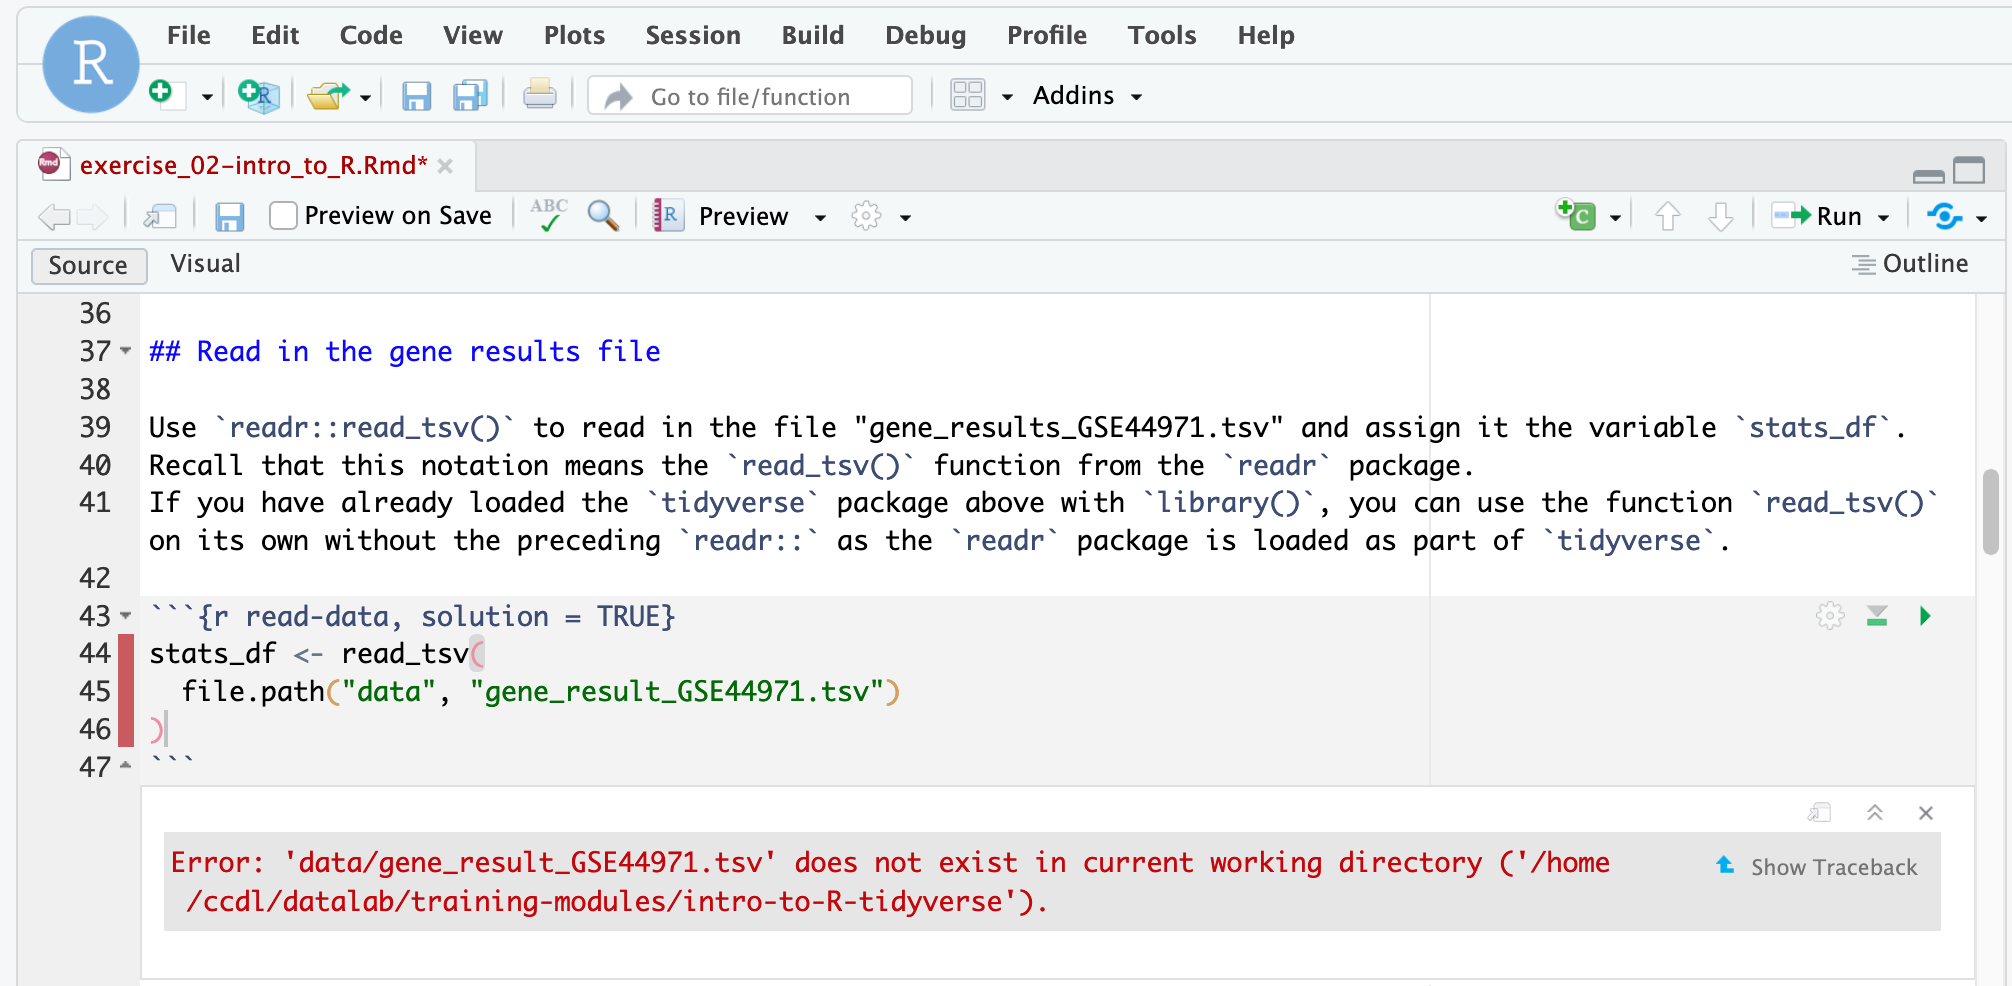Open the New File dropdown arrow

pos(207,97)
